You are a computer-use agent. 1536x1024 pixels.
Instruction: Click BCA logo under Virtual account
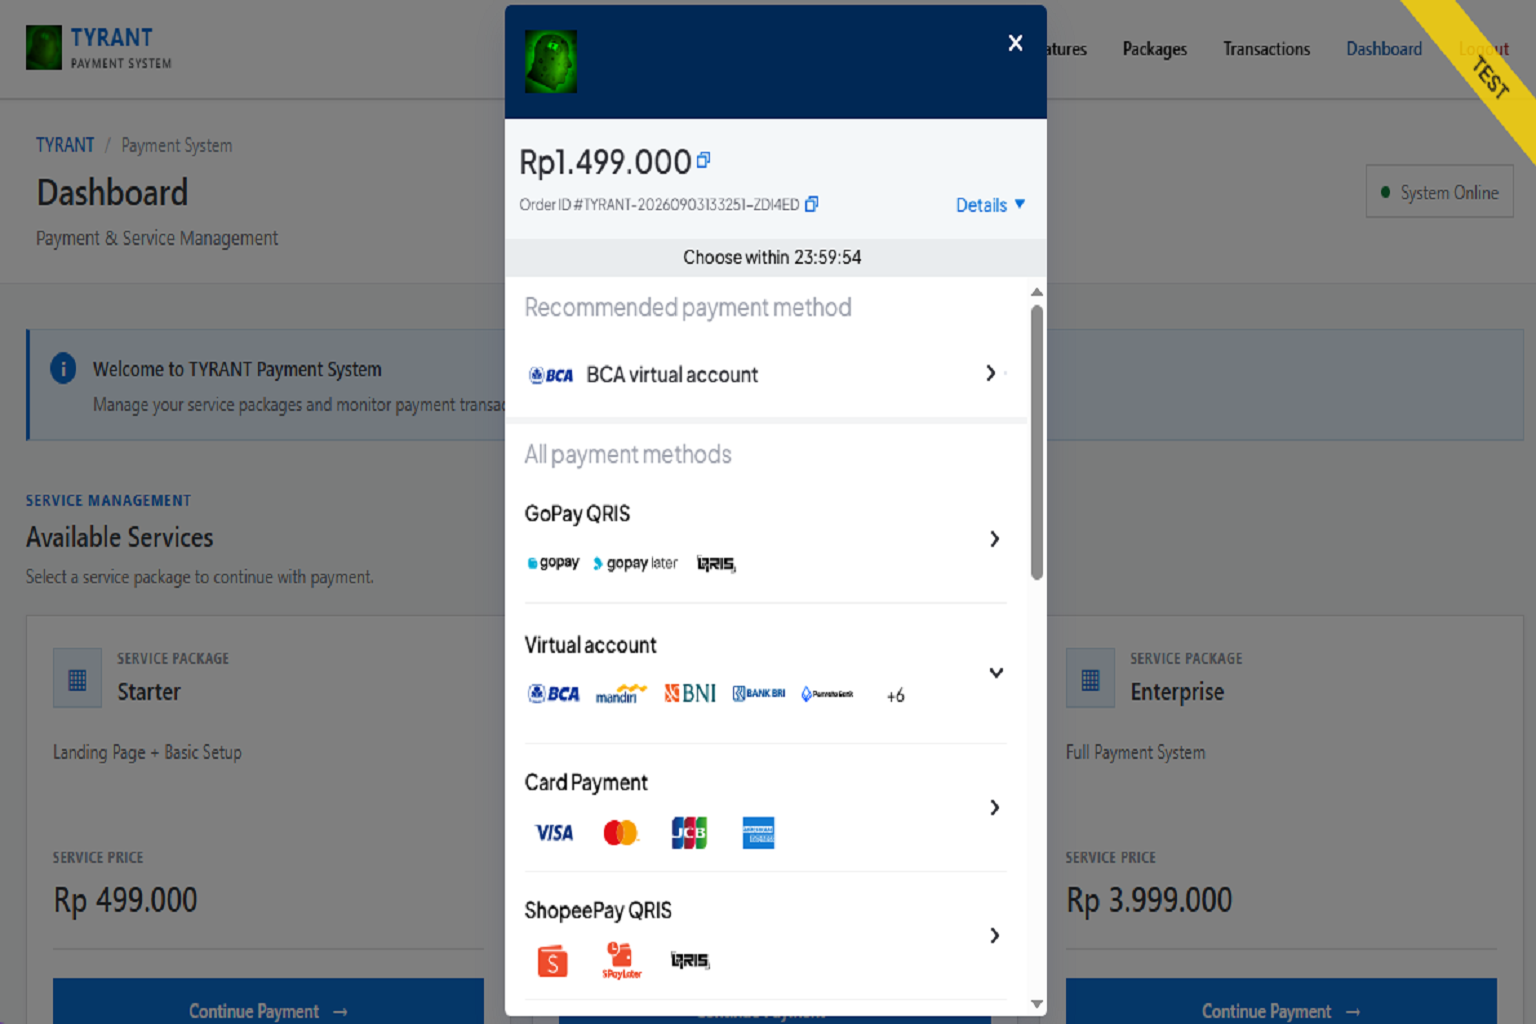(553, 693)
